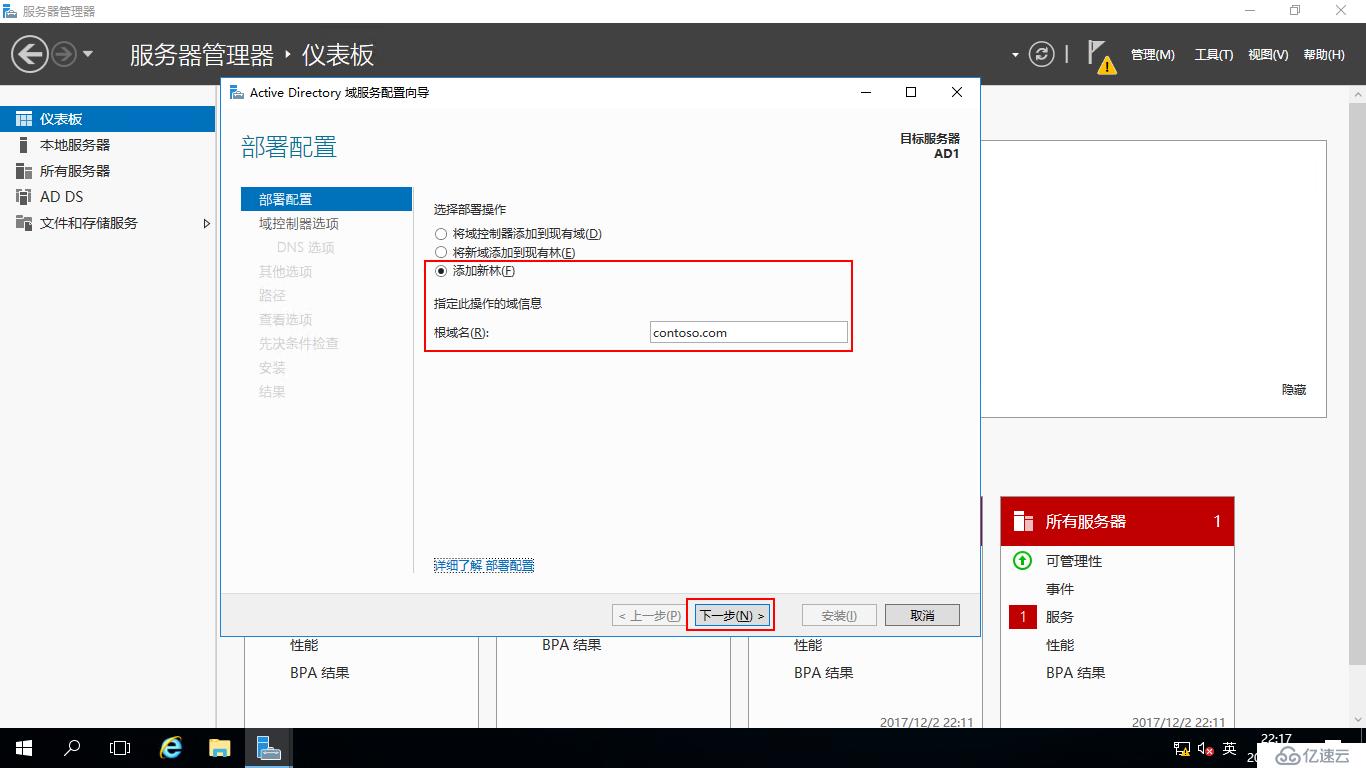Select 仪表板 in the left sidebar

point(107,119)
